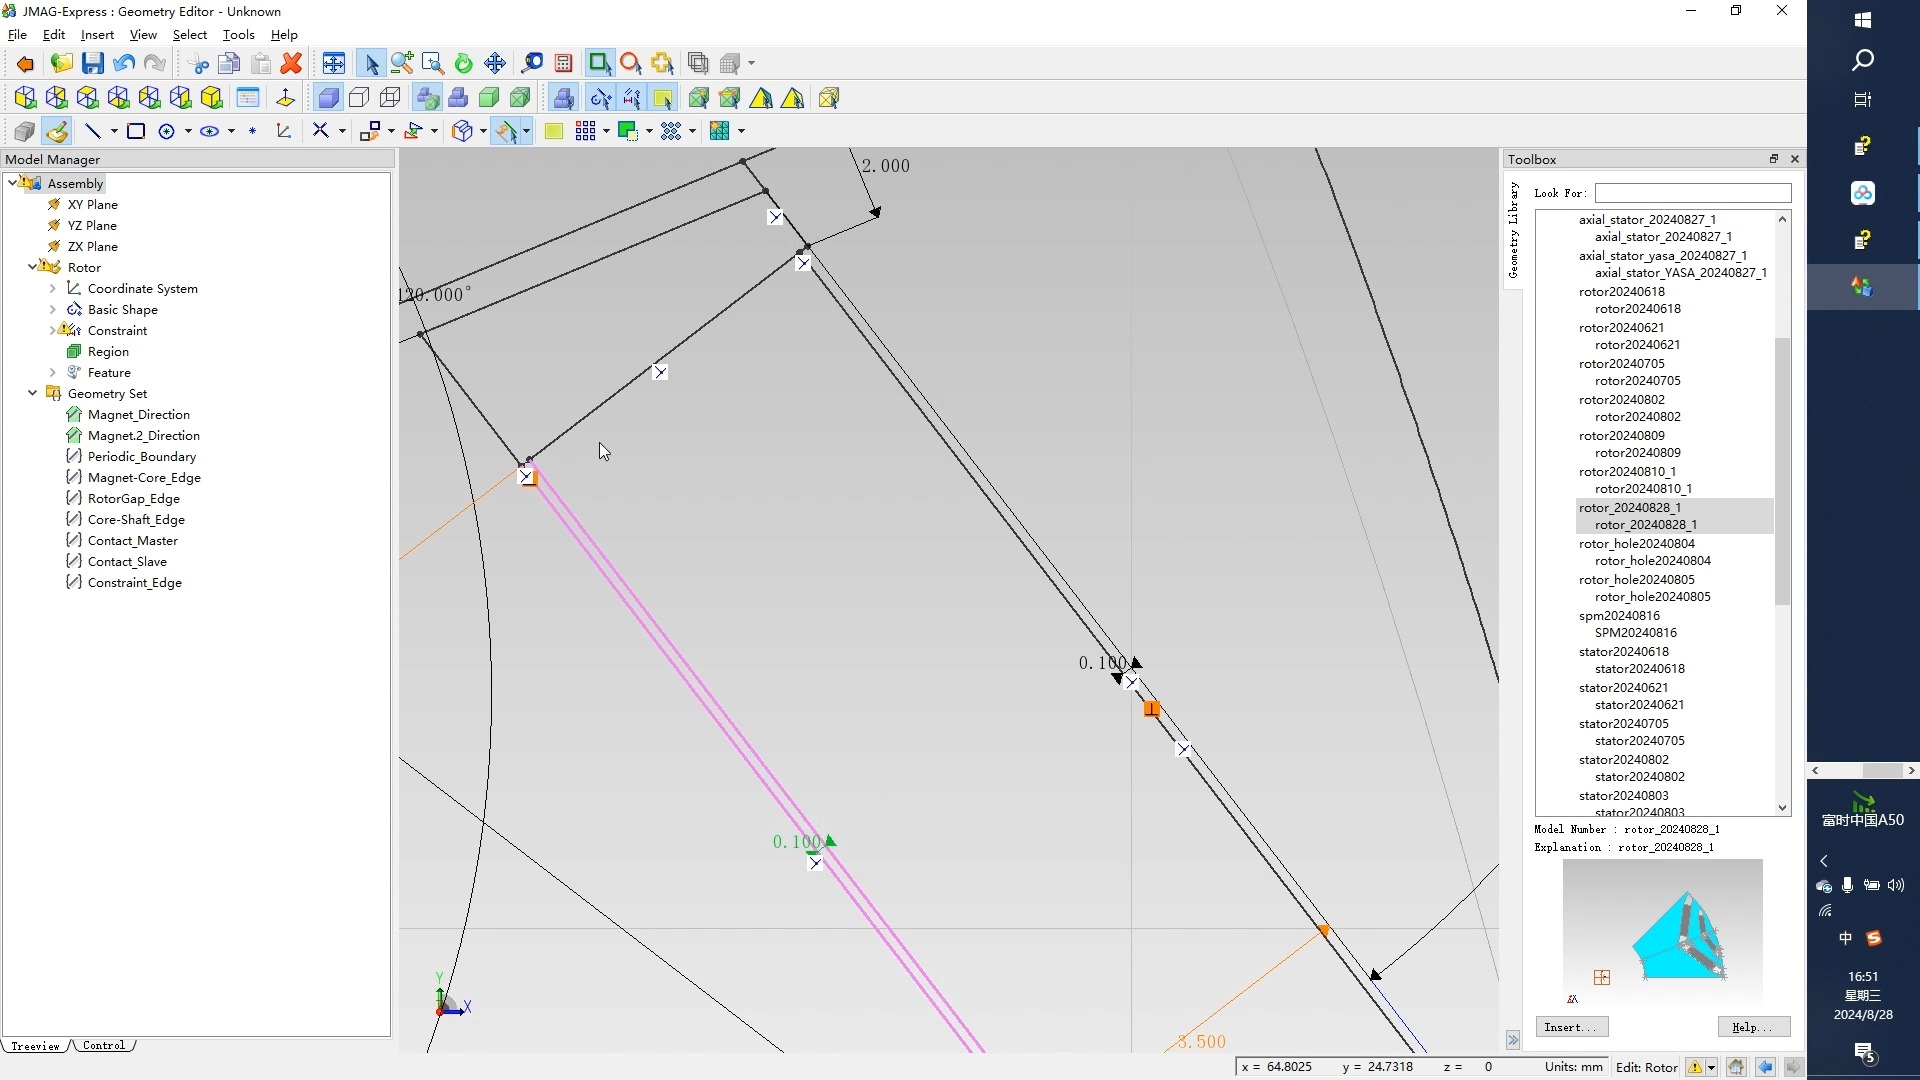Toggle visibility of Periodic_Boundary set
The image size is (1920, 1080).
click(75, 455)
